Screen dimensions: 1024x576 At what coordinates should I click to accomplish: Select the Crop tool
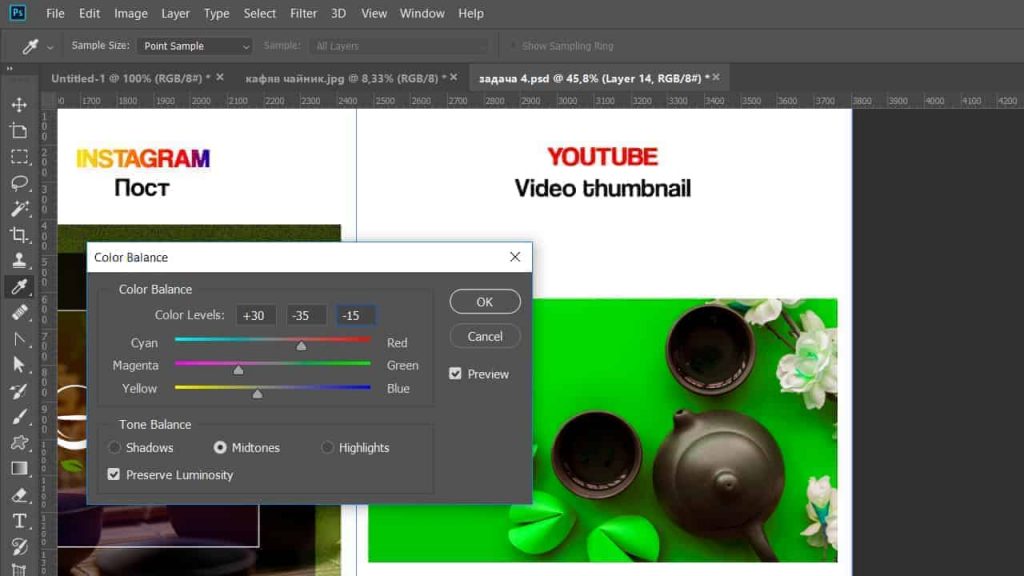point(19,234)
